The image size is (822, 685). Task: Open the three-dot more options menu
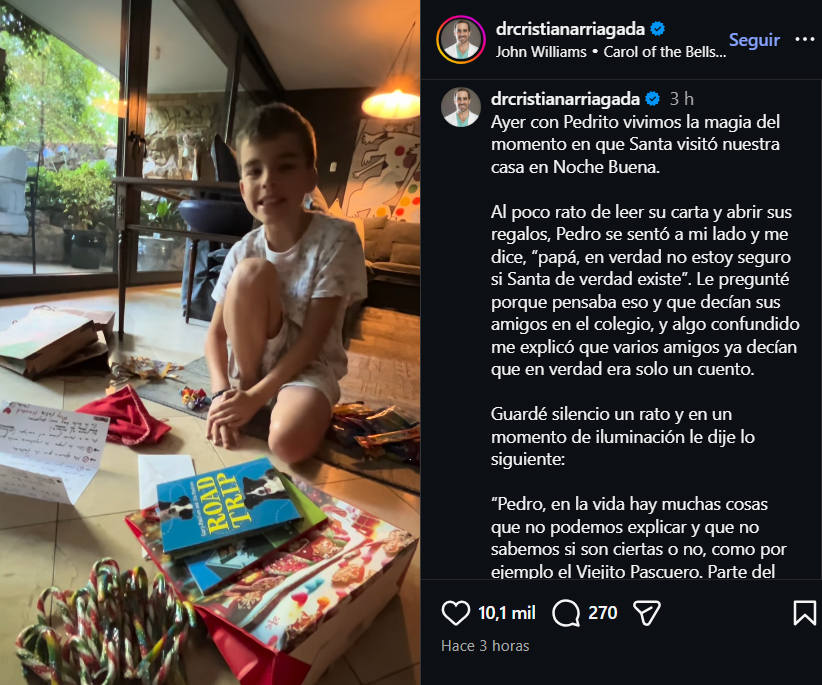coord(805,39)
